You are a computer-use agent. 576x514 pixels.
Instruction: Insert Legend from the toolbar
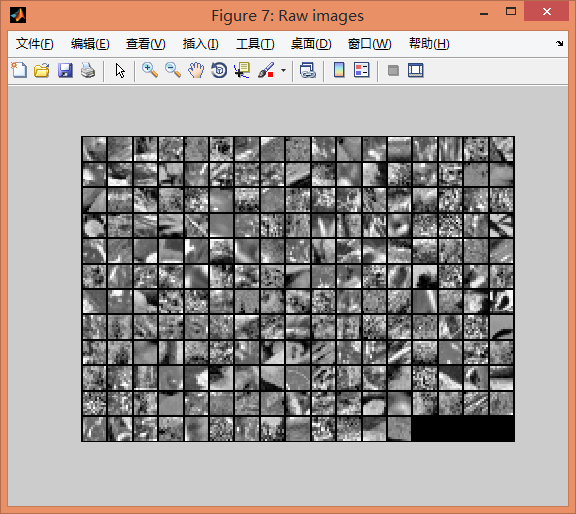[x=361, y=70]
